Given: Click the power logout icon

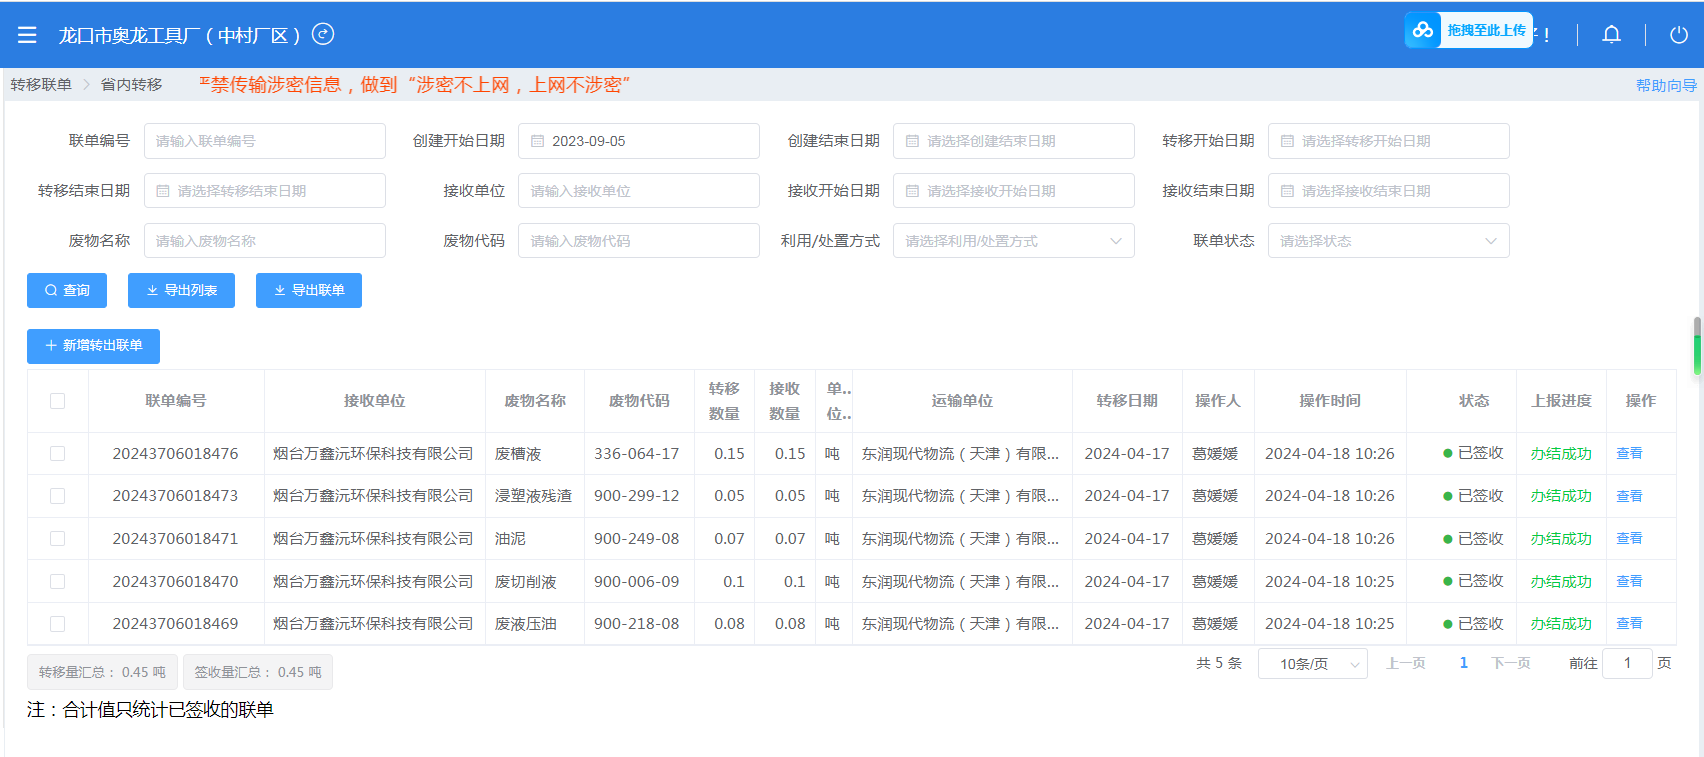Looking at the screenshot, I should coord(1679,35).
